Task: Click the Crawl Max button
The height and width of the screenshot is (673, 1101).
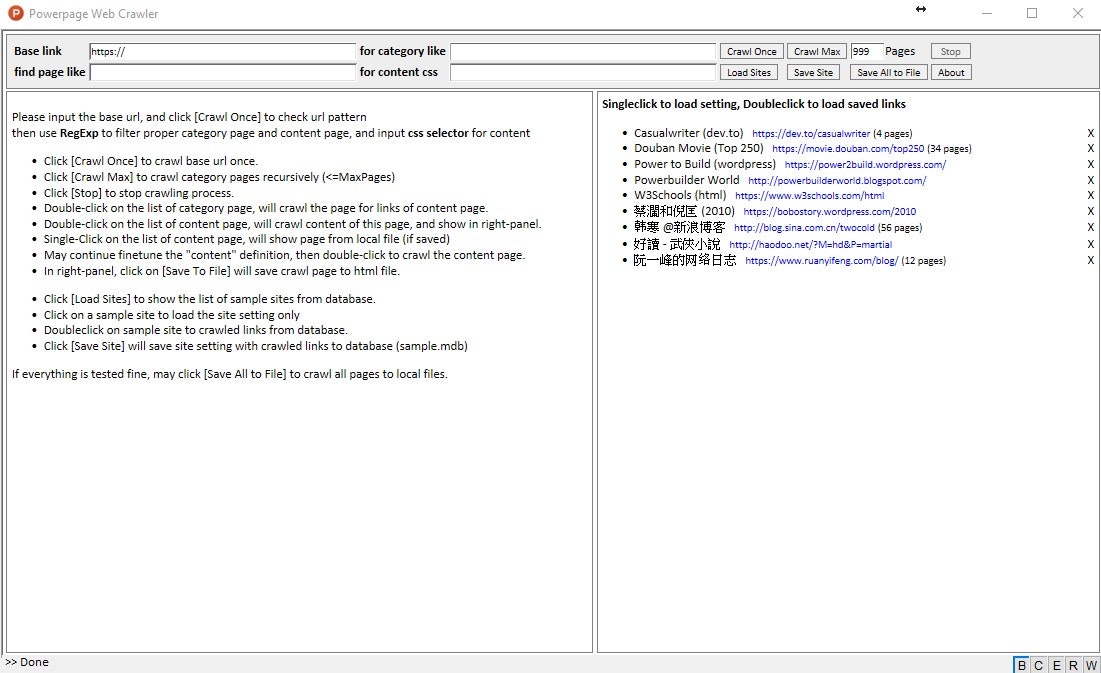Action: [x=816, y=50]
